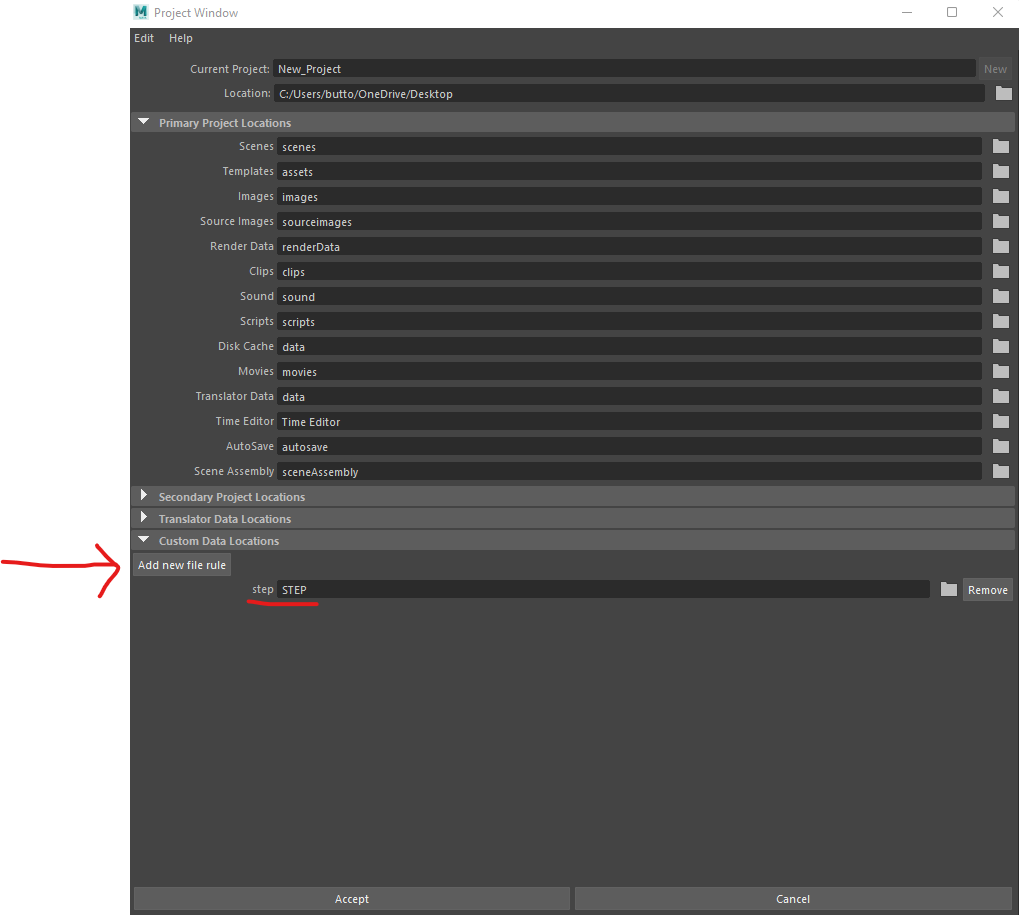Click the Templates field containing assets
The height and width of the screenshot is (915, 1019).
click(x=629, y=172)
